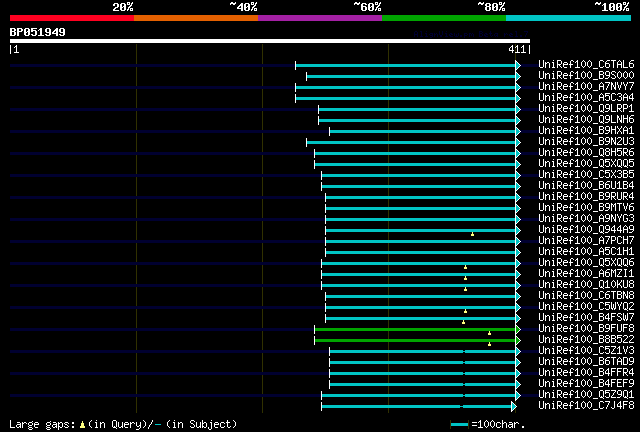Select the UniRef100_A7NVY7 label
Screen dimensions: 640x432
[x=586, y=86]
